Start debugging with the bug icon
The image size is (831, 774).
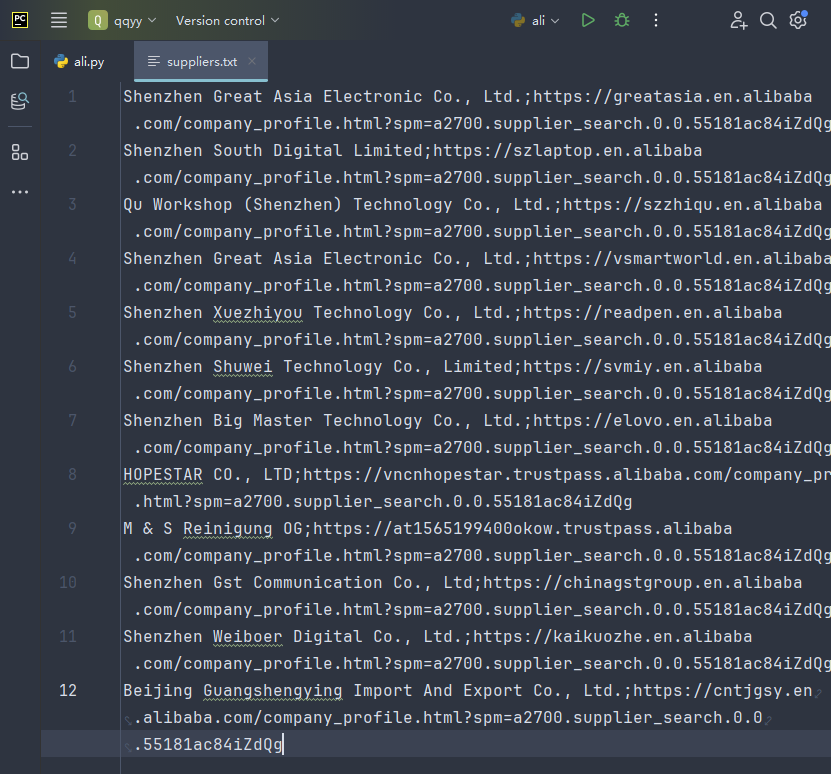pyautogui.click(x=622, y=20)
